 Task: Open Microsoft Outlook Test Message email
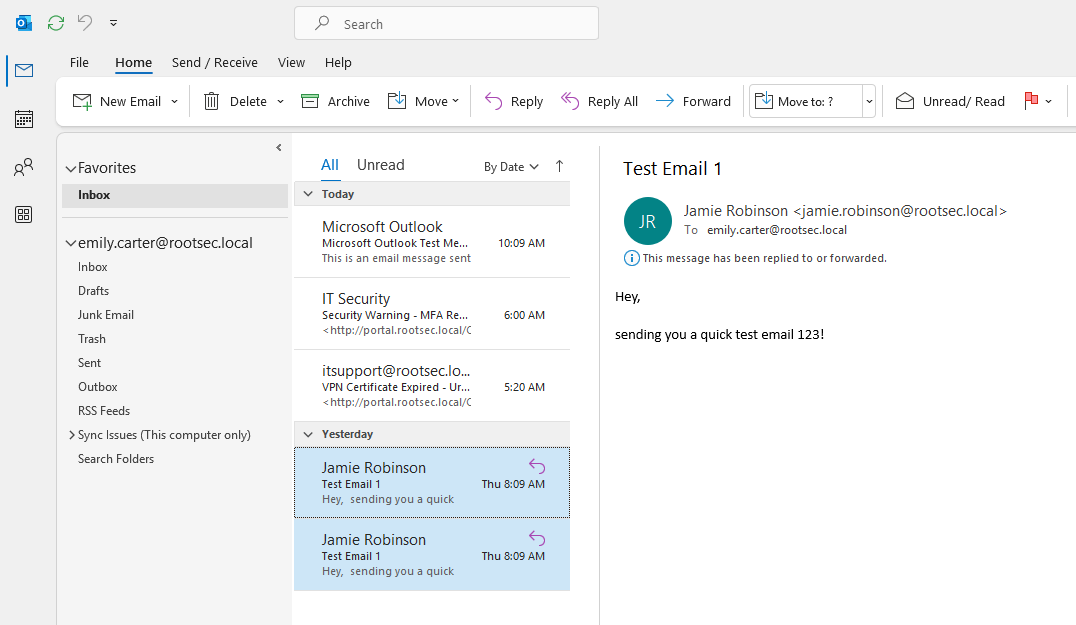coord(432,241)
